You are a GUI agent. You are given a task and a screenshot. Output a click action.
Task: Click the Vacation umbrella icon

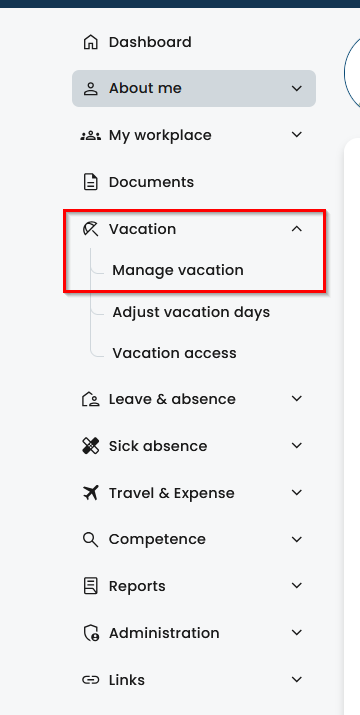(90, 229)
